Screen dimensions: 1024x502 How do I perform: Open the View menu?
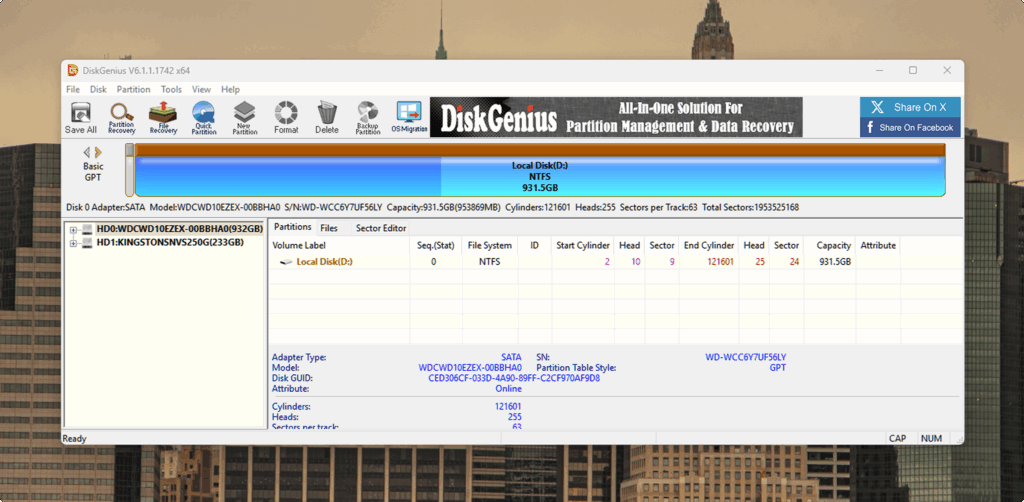201,89
